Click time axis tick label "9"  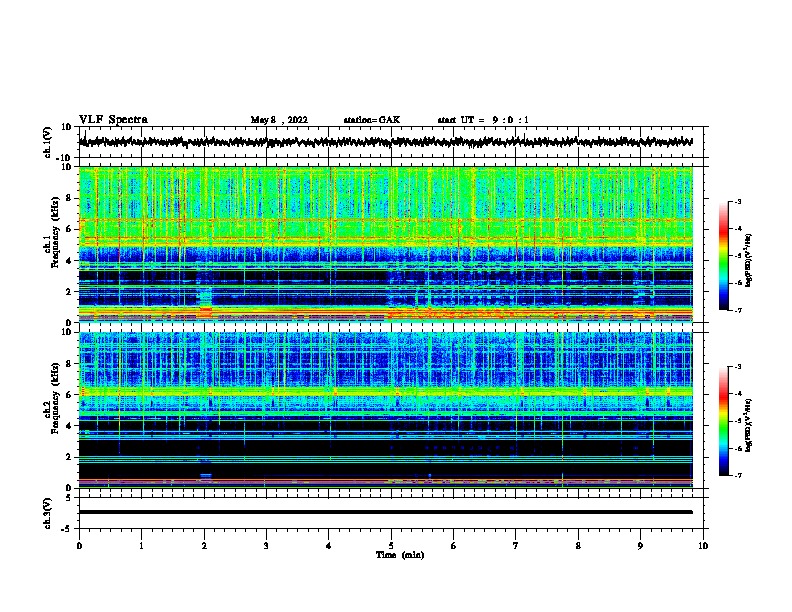[x=640, y=546]
